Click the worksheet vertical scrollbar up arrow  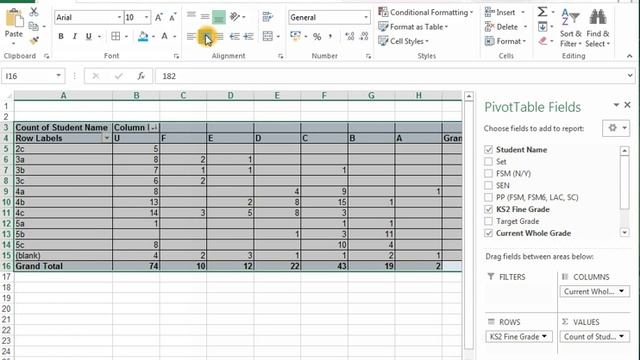click(x=469, y=97)
